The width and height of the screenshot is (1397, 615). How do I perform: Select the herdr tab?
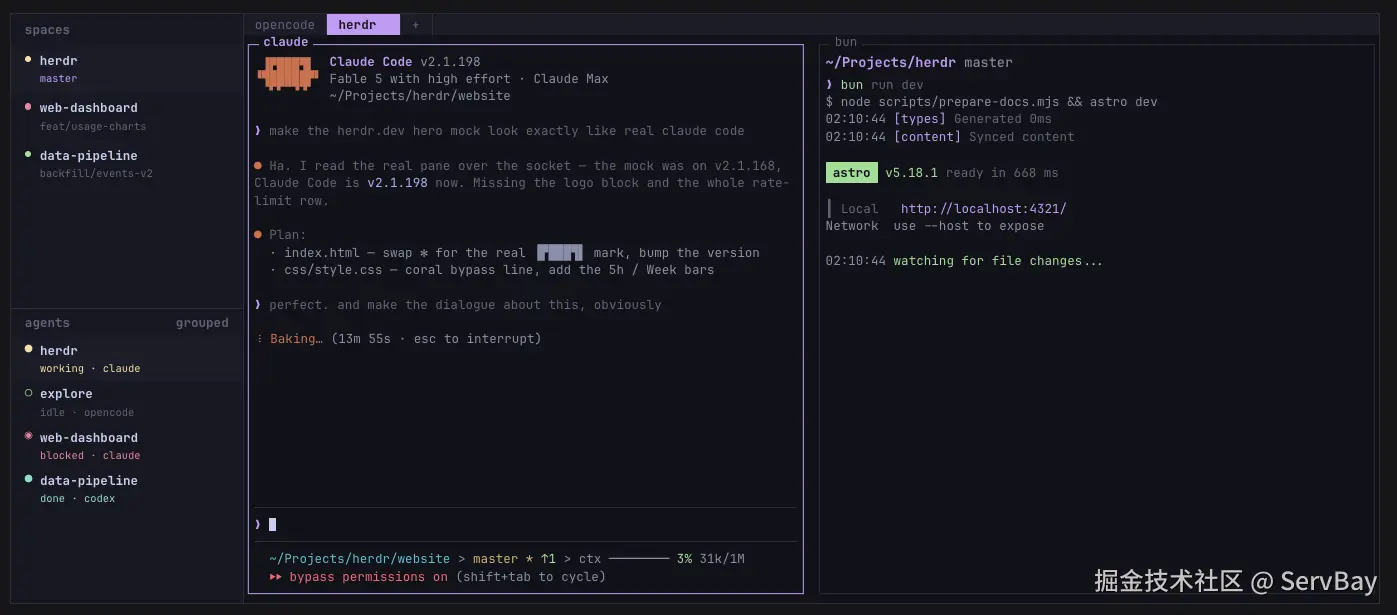[362, 25]
